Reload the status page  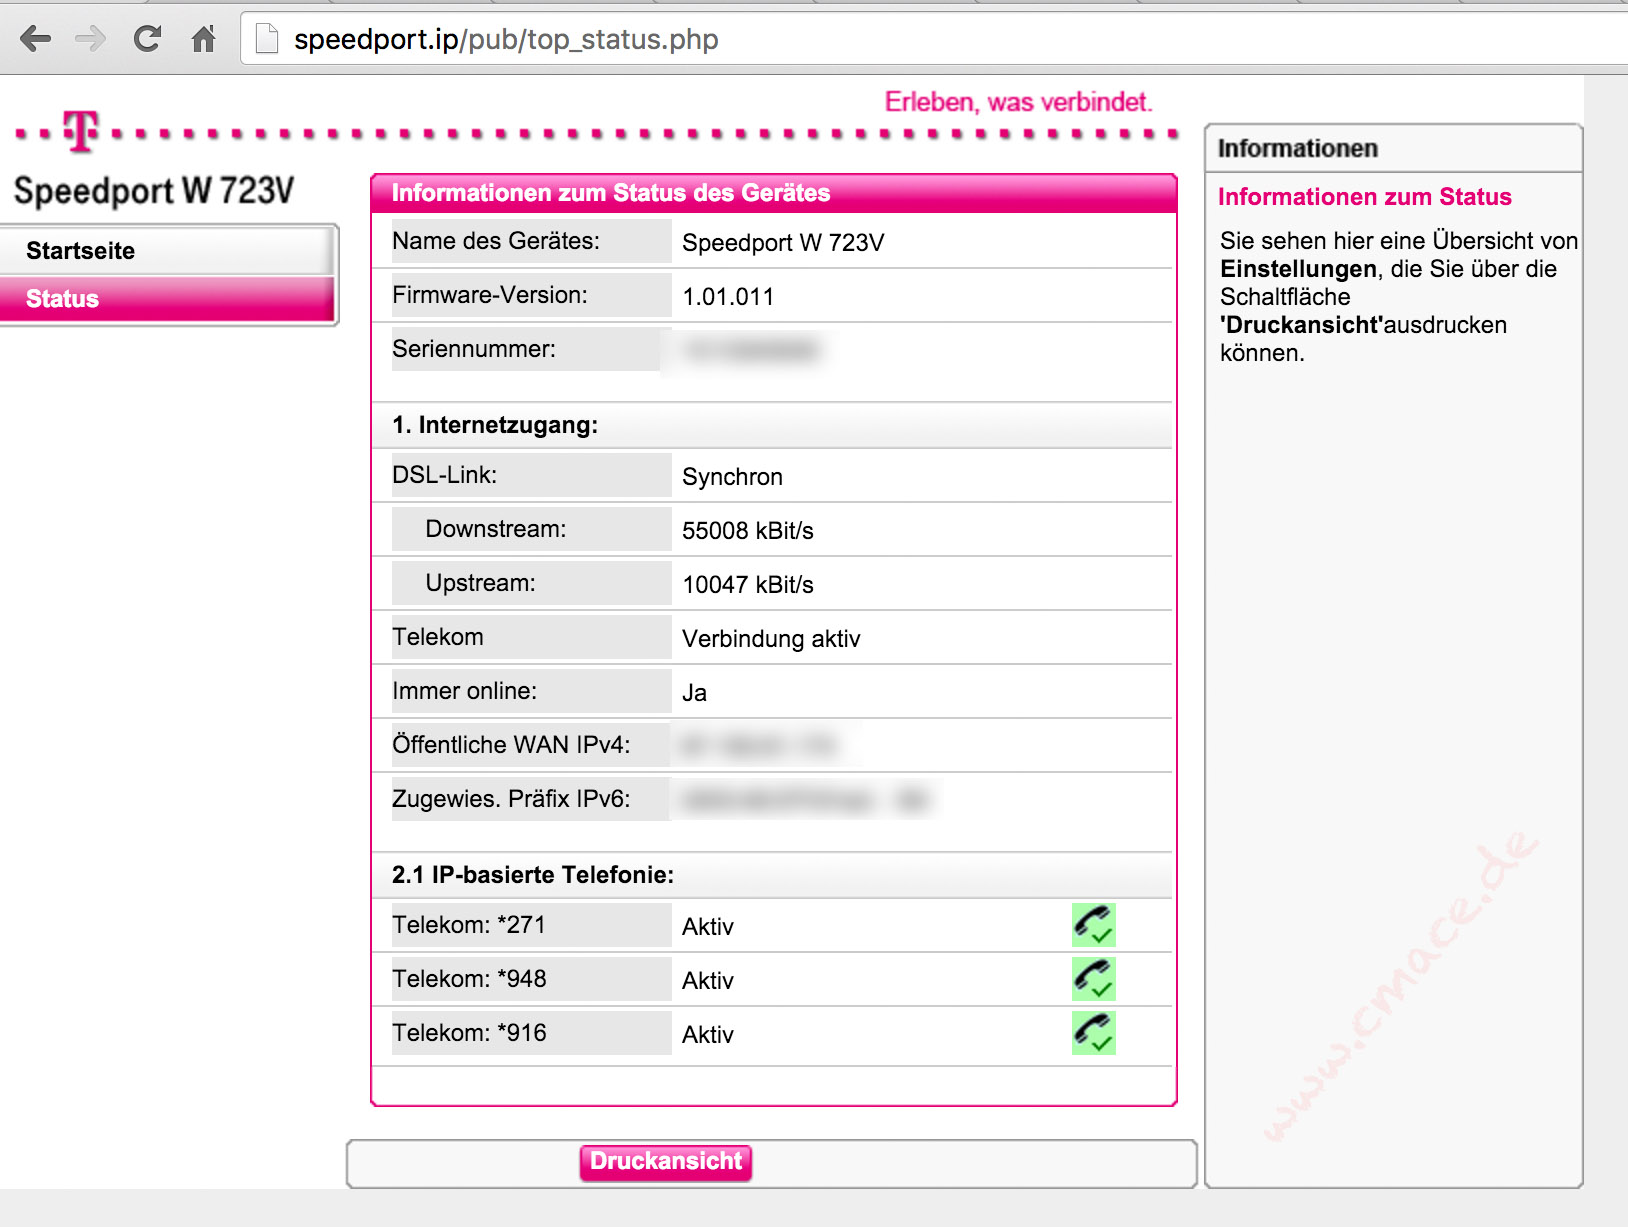[147, 39]
